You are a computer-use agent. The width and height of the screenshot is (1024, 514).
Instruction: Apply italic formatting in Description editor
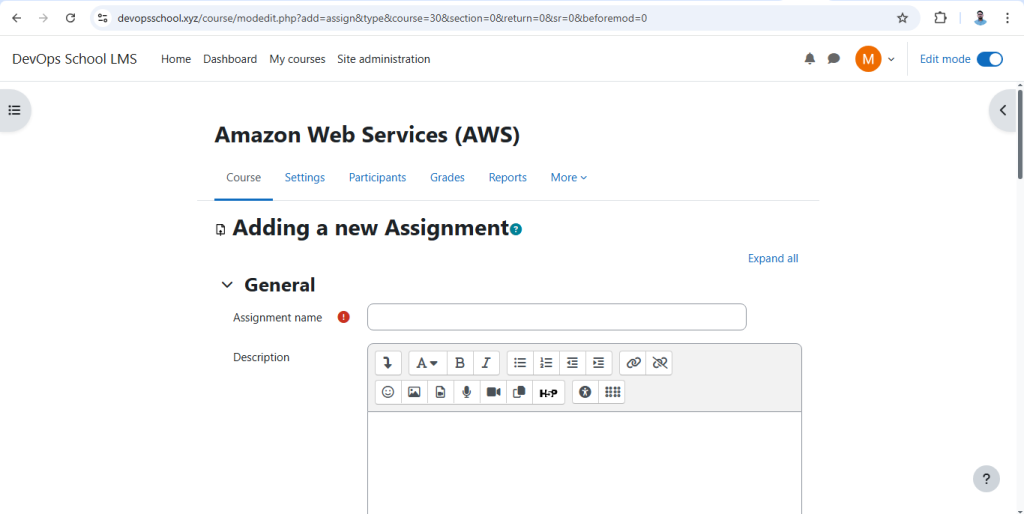(486, 362)
